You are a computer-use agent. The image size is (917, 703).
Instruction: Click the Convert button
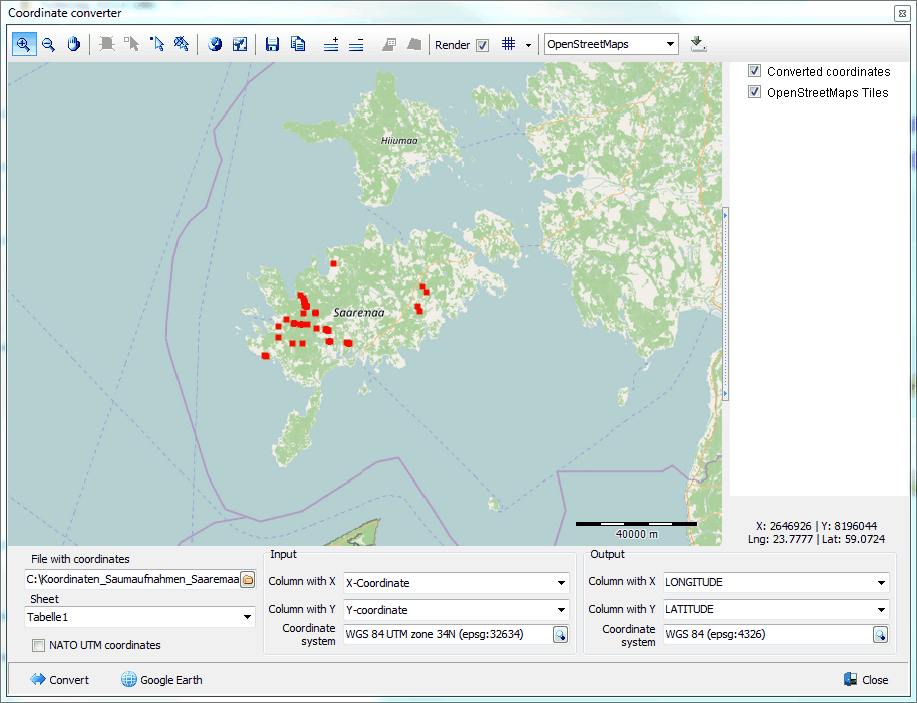click(60, 680)
